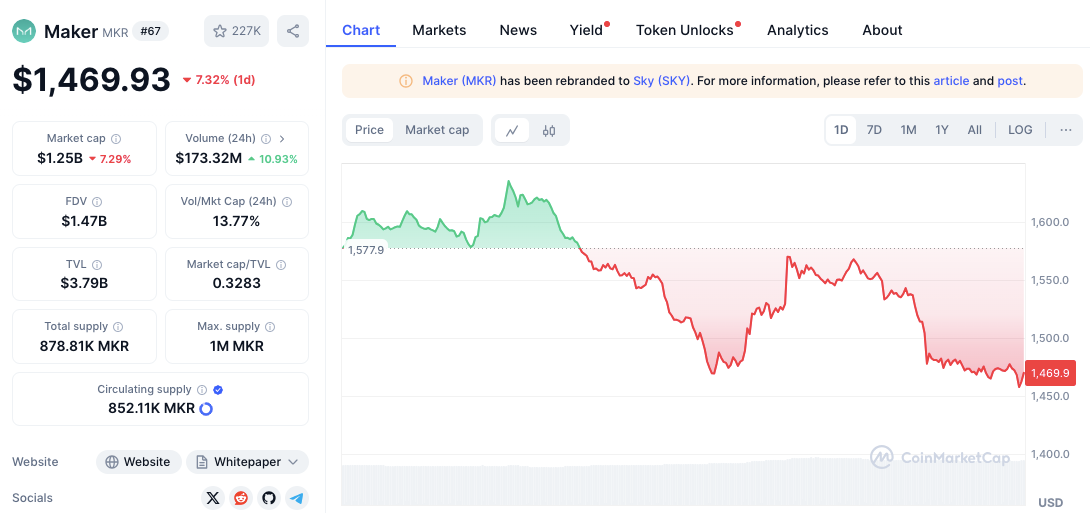Follow the Sky (SKY) rebrand link
Viewport: 1090px width, 513px height.
662,81
